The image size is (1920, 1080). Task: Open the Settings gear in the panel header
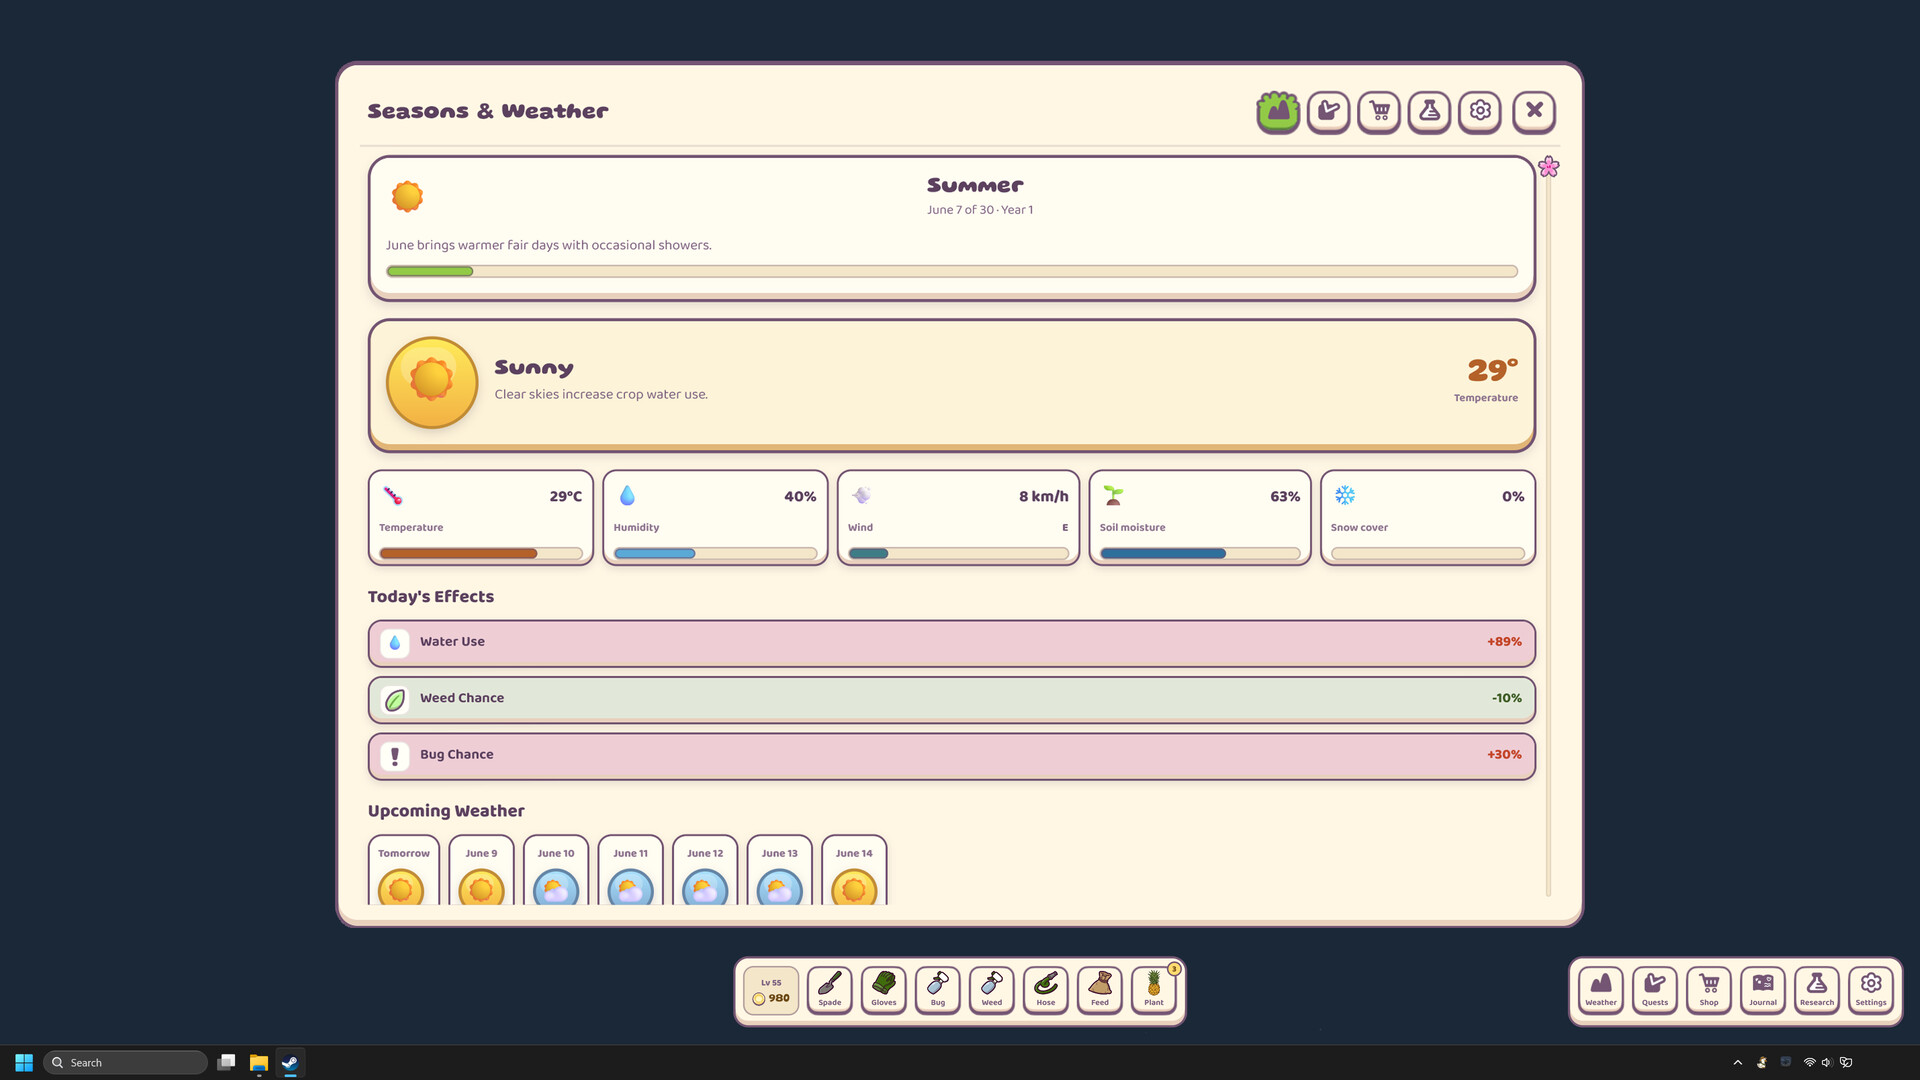(1480, 111)
